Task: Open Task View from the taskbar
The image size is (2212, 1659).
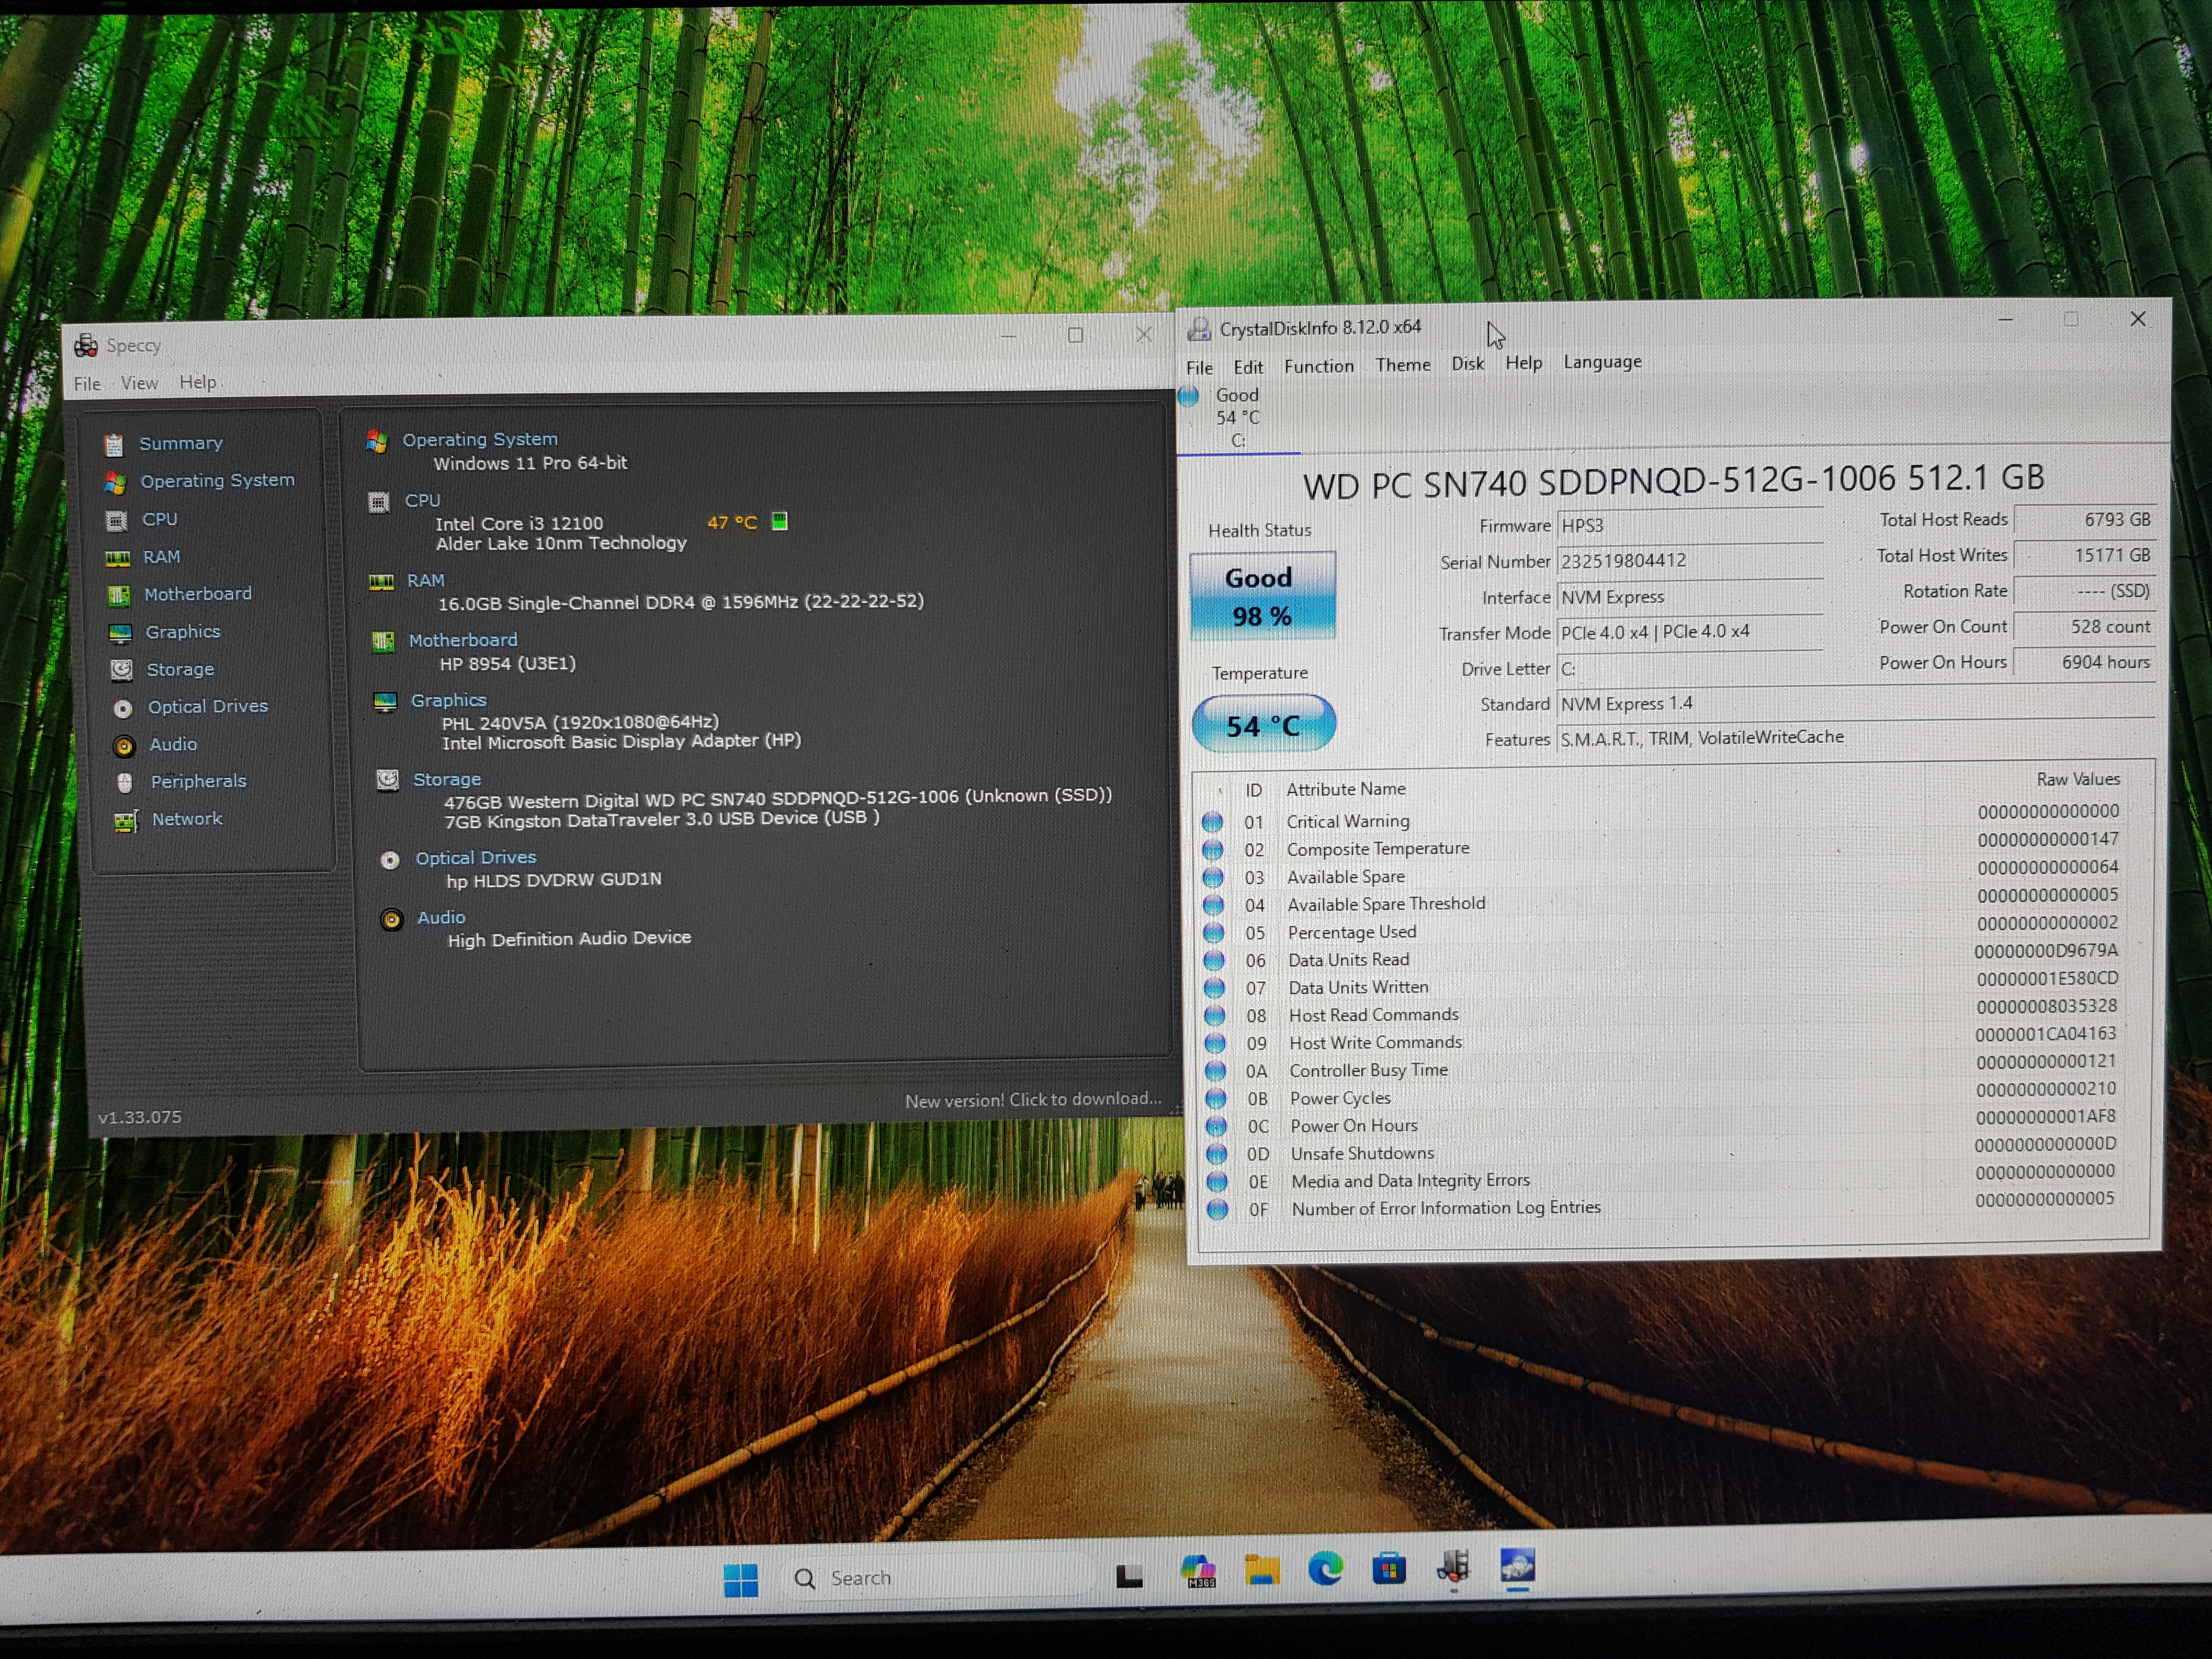Action: click(1129, 1576)
